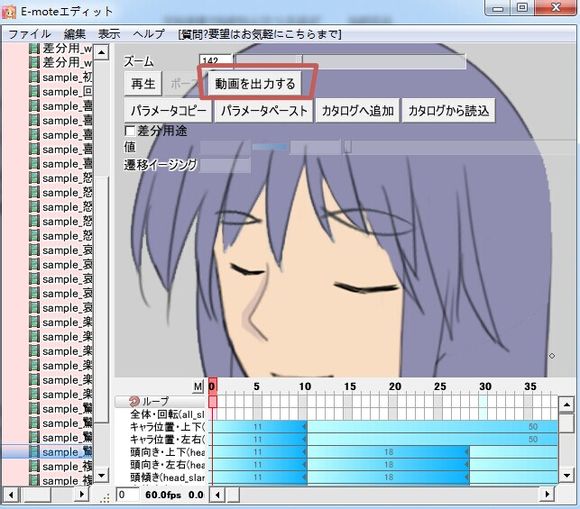Click frame 15 on the timeline ruler
This screenshot has width=580, height=509.
(350, 387)
